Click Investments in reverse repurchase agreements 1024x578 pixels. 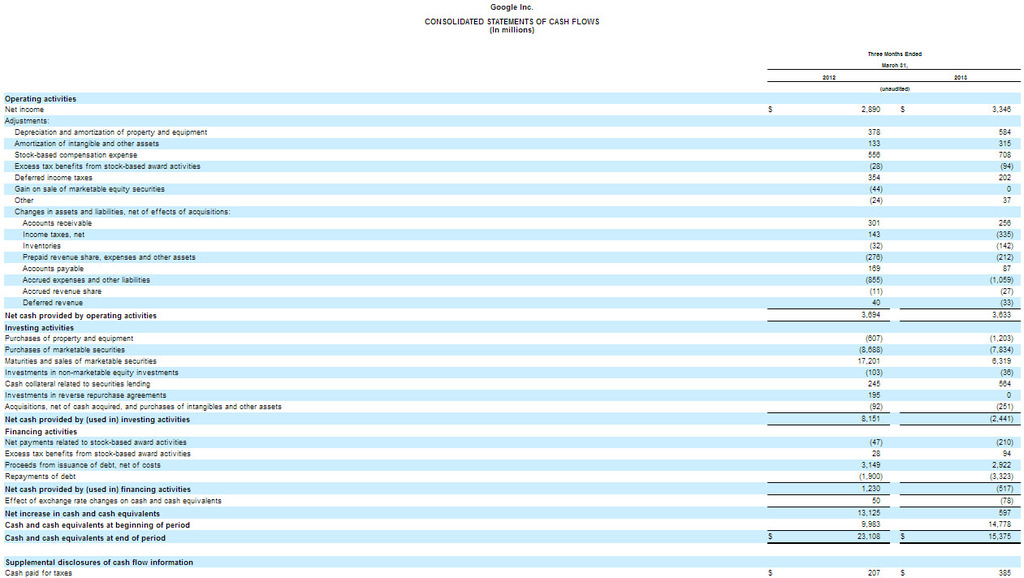click(86, 396)
